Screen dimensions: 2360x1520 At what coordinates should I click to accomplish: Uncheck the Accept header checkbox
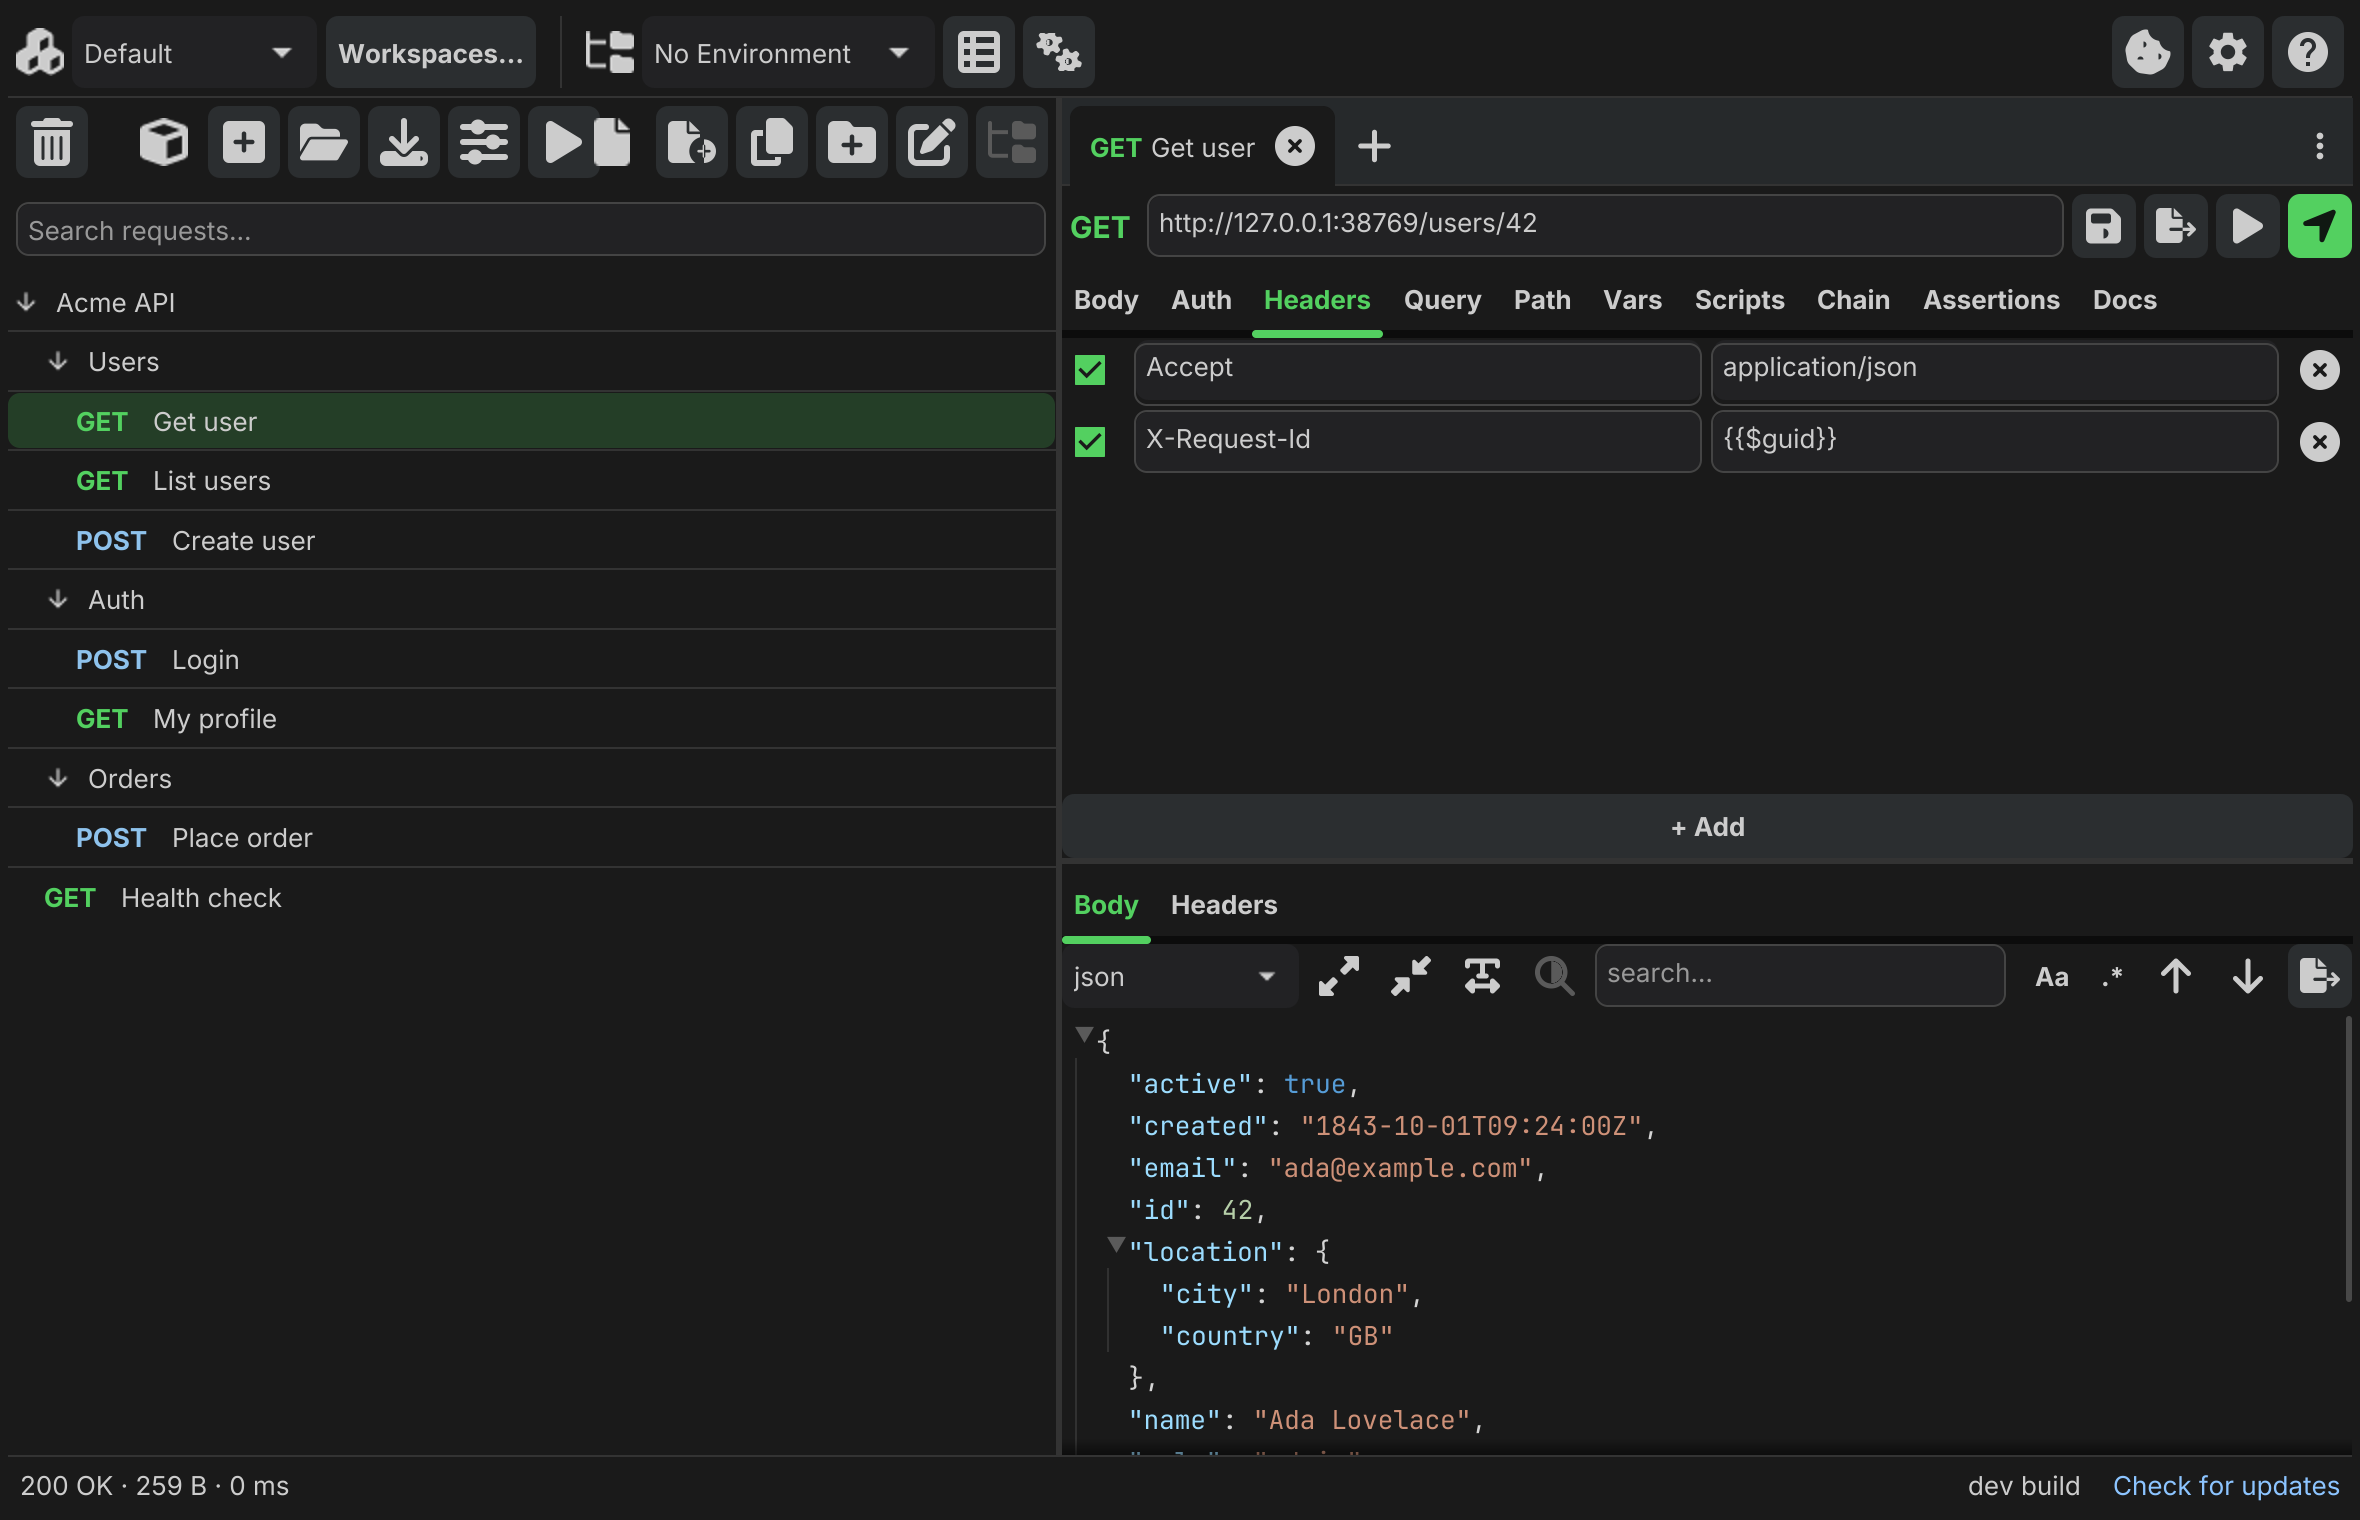tap(1089, 370)
